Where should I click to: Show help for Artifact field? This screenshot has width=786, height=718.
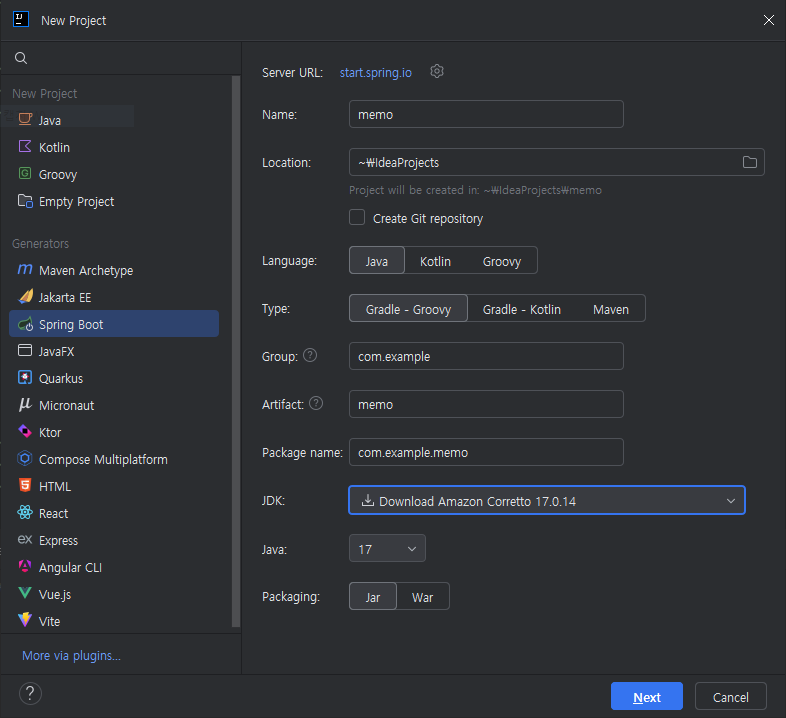tap(316, 403)
